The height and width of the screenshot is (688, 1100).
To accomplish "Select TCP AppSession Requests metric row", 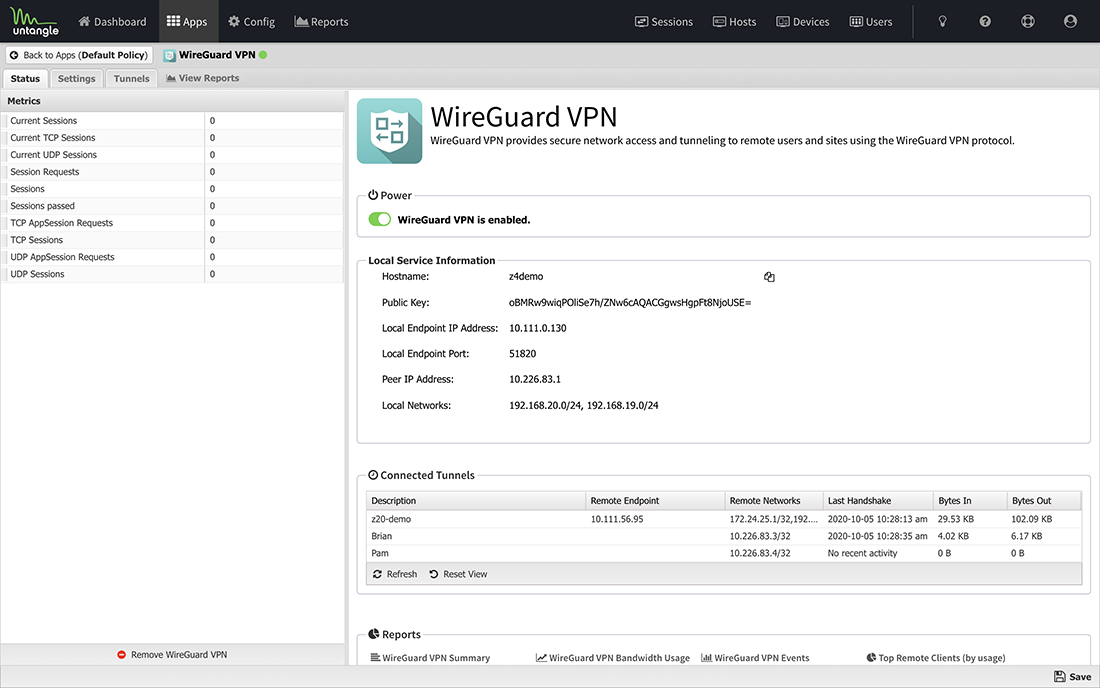I will tap(173, 223).
